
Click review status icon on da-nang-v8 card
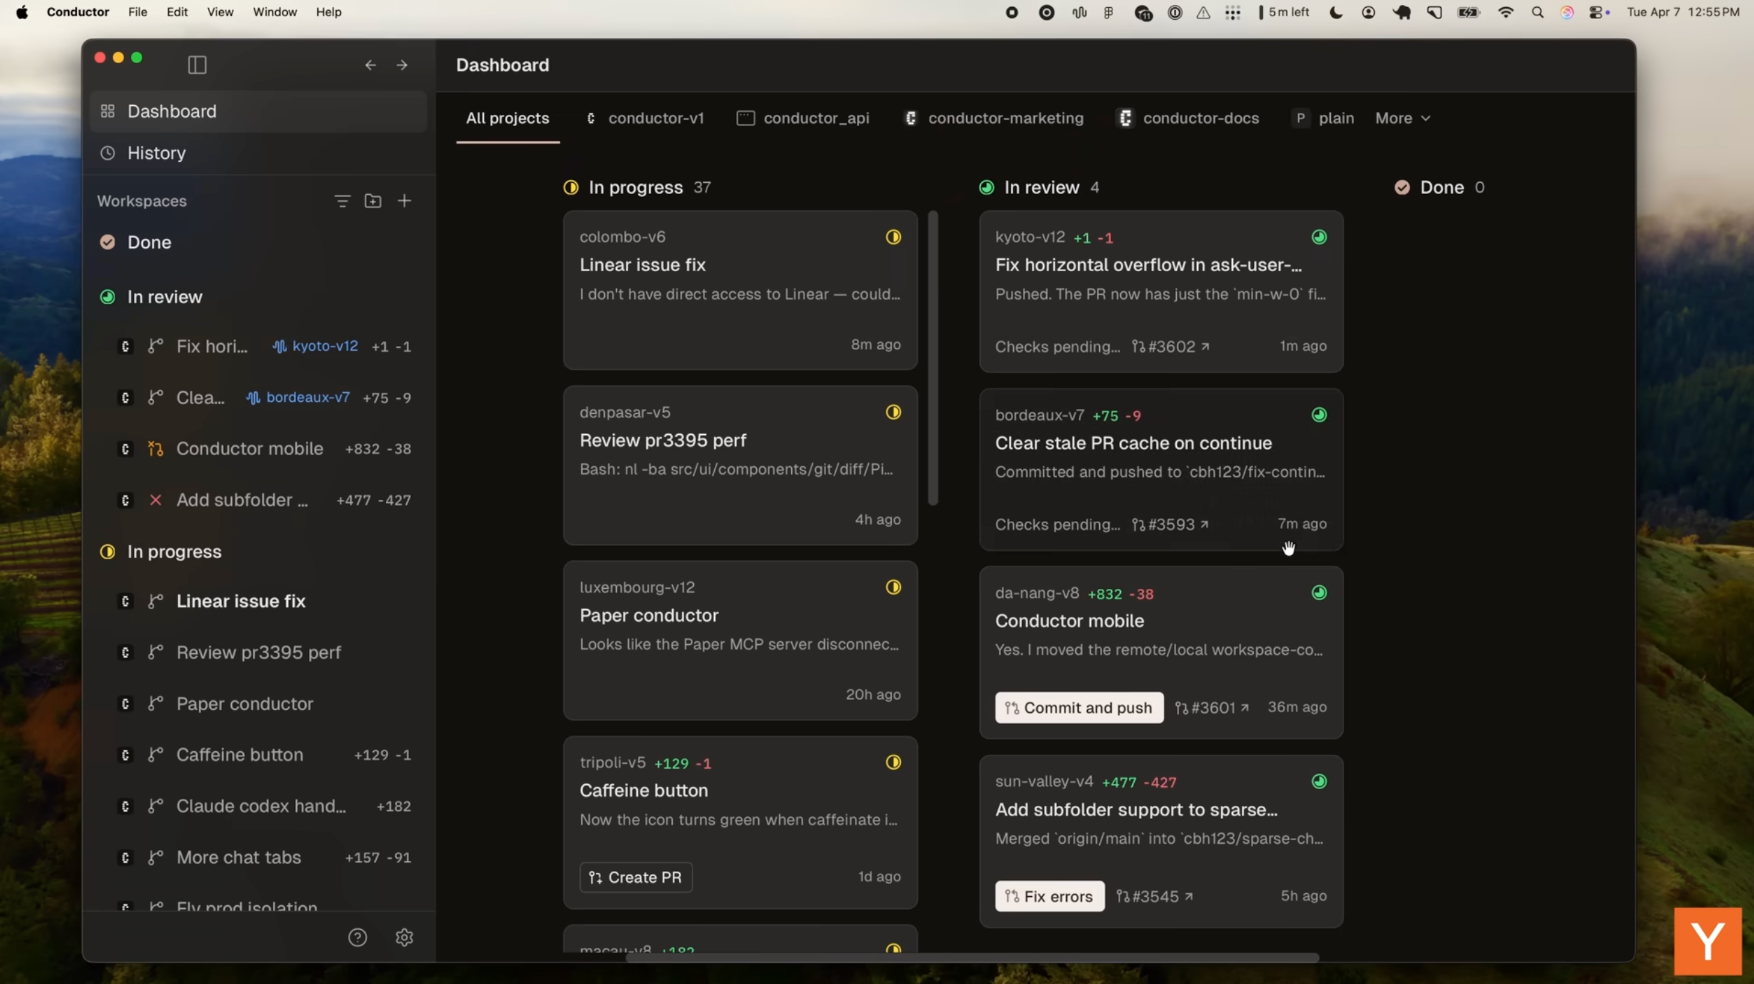pyautogui.click(x=1319, y=593)
